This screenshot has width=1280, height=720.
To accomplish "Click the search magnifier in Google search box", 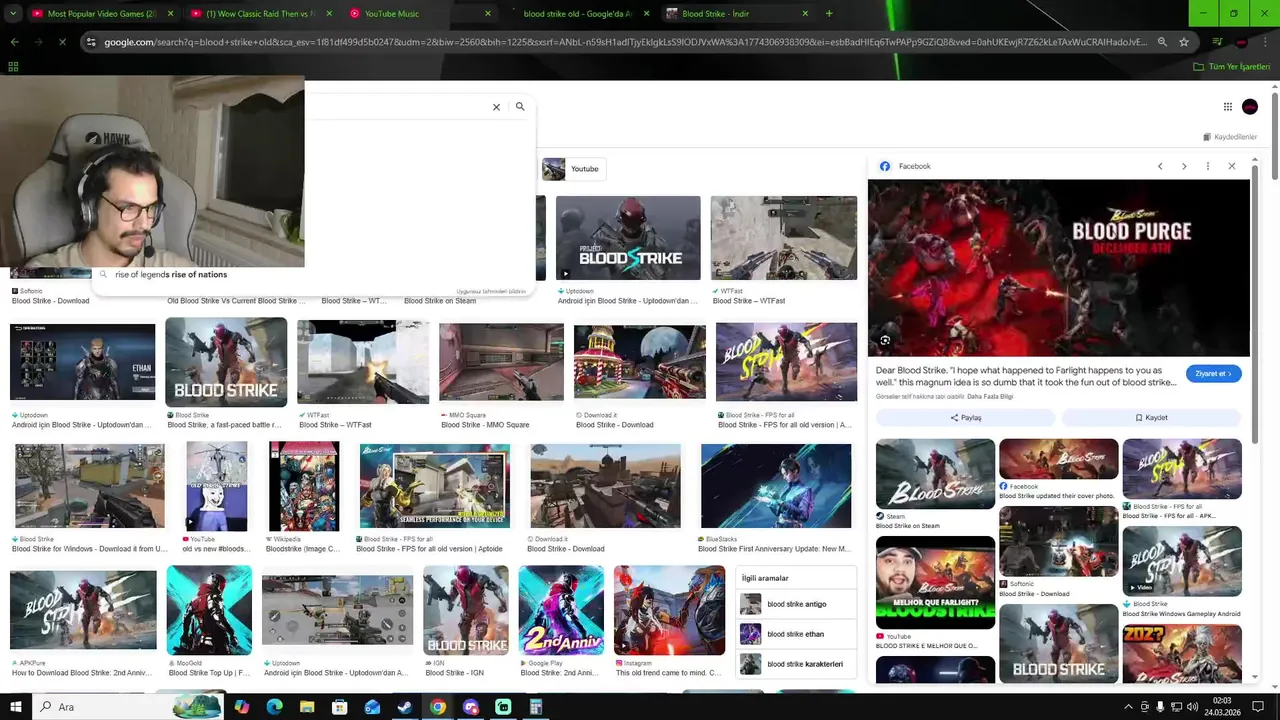I will 520,106.
